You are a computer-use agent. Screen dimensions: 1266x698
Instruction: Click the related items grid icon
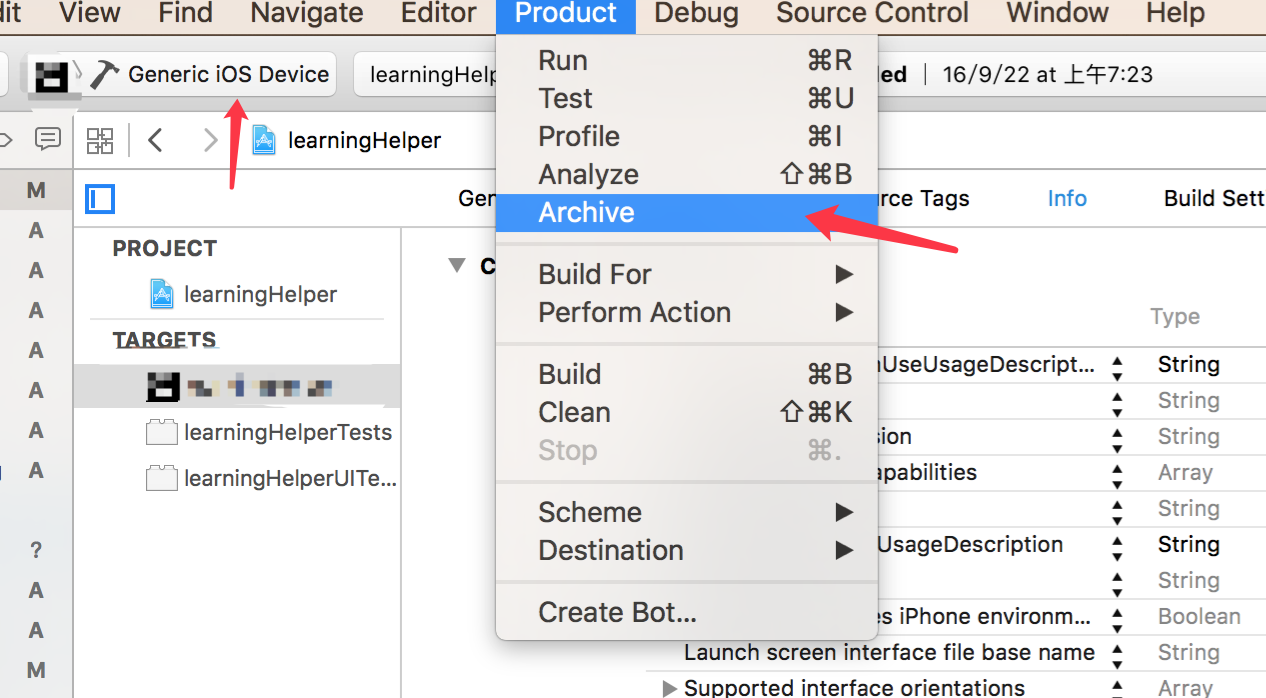(100, 140)
